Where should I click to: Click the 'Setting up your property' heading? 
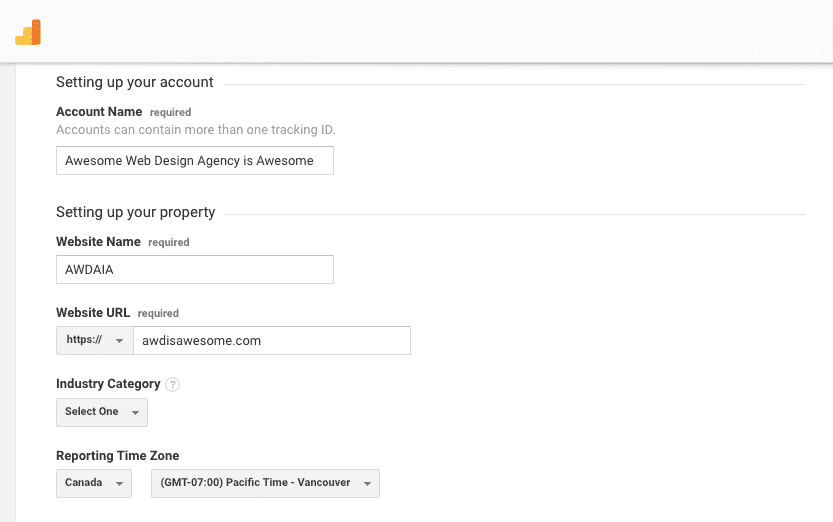coord(135,212)
